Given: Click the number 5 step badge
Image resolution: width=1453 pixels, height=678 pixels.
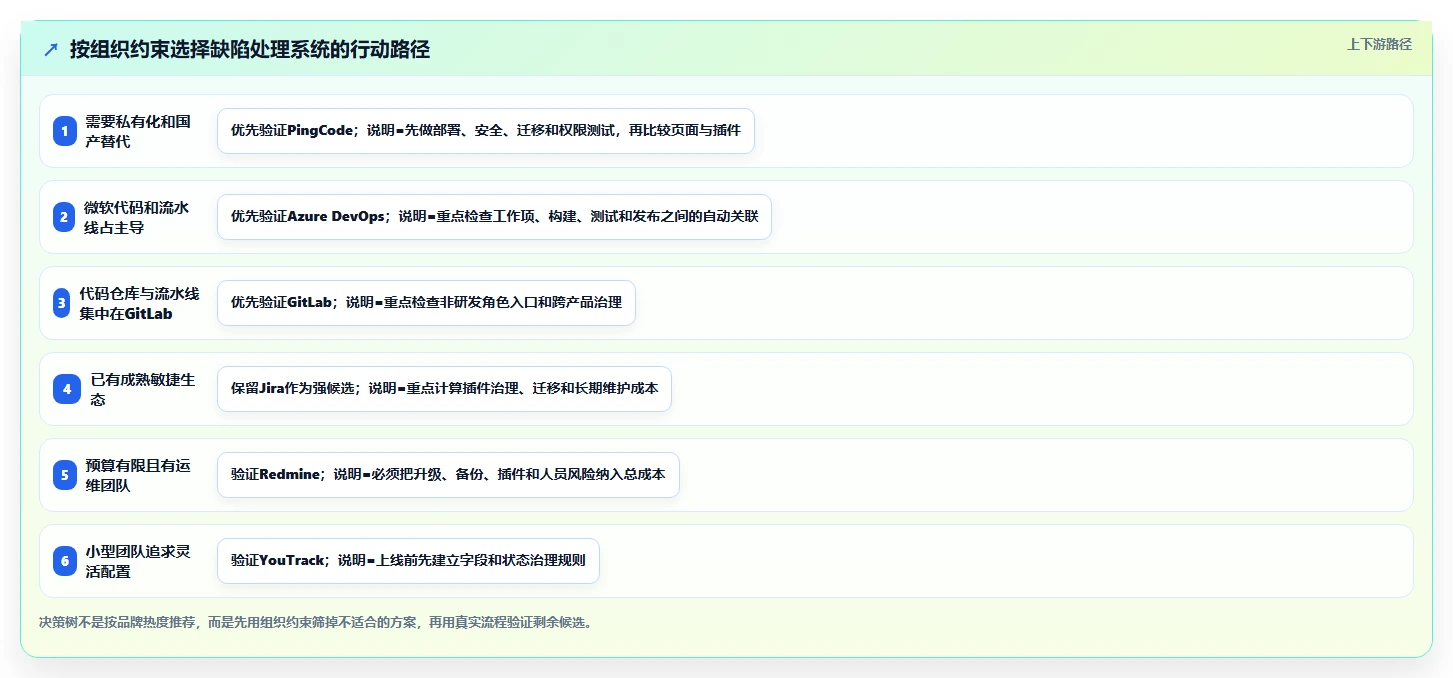Looking at the screenshot, I should 65,475.
